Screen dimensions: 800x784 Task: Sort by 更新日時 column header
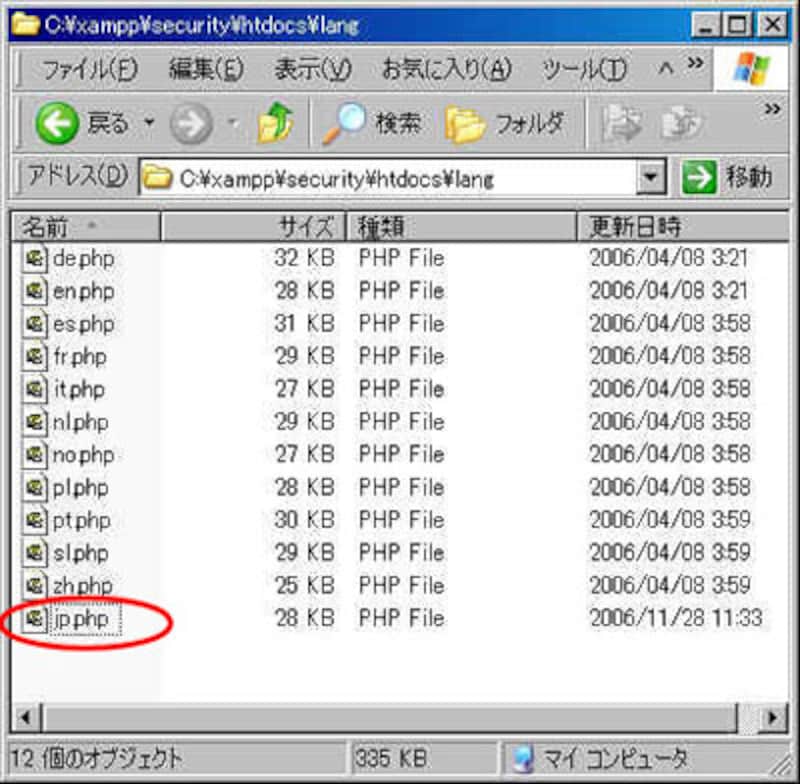tap(680, 227)
